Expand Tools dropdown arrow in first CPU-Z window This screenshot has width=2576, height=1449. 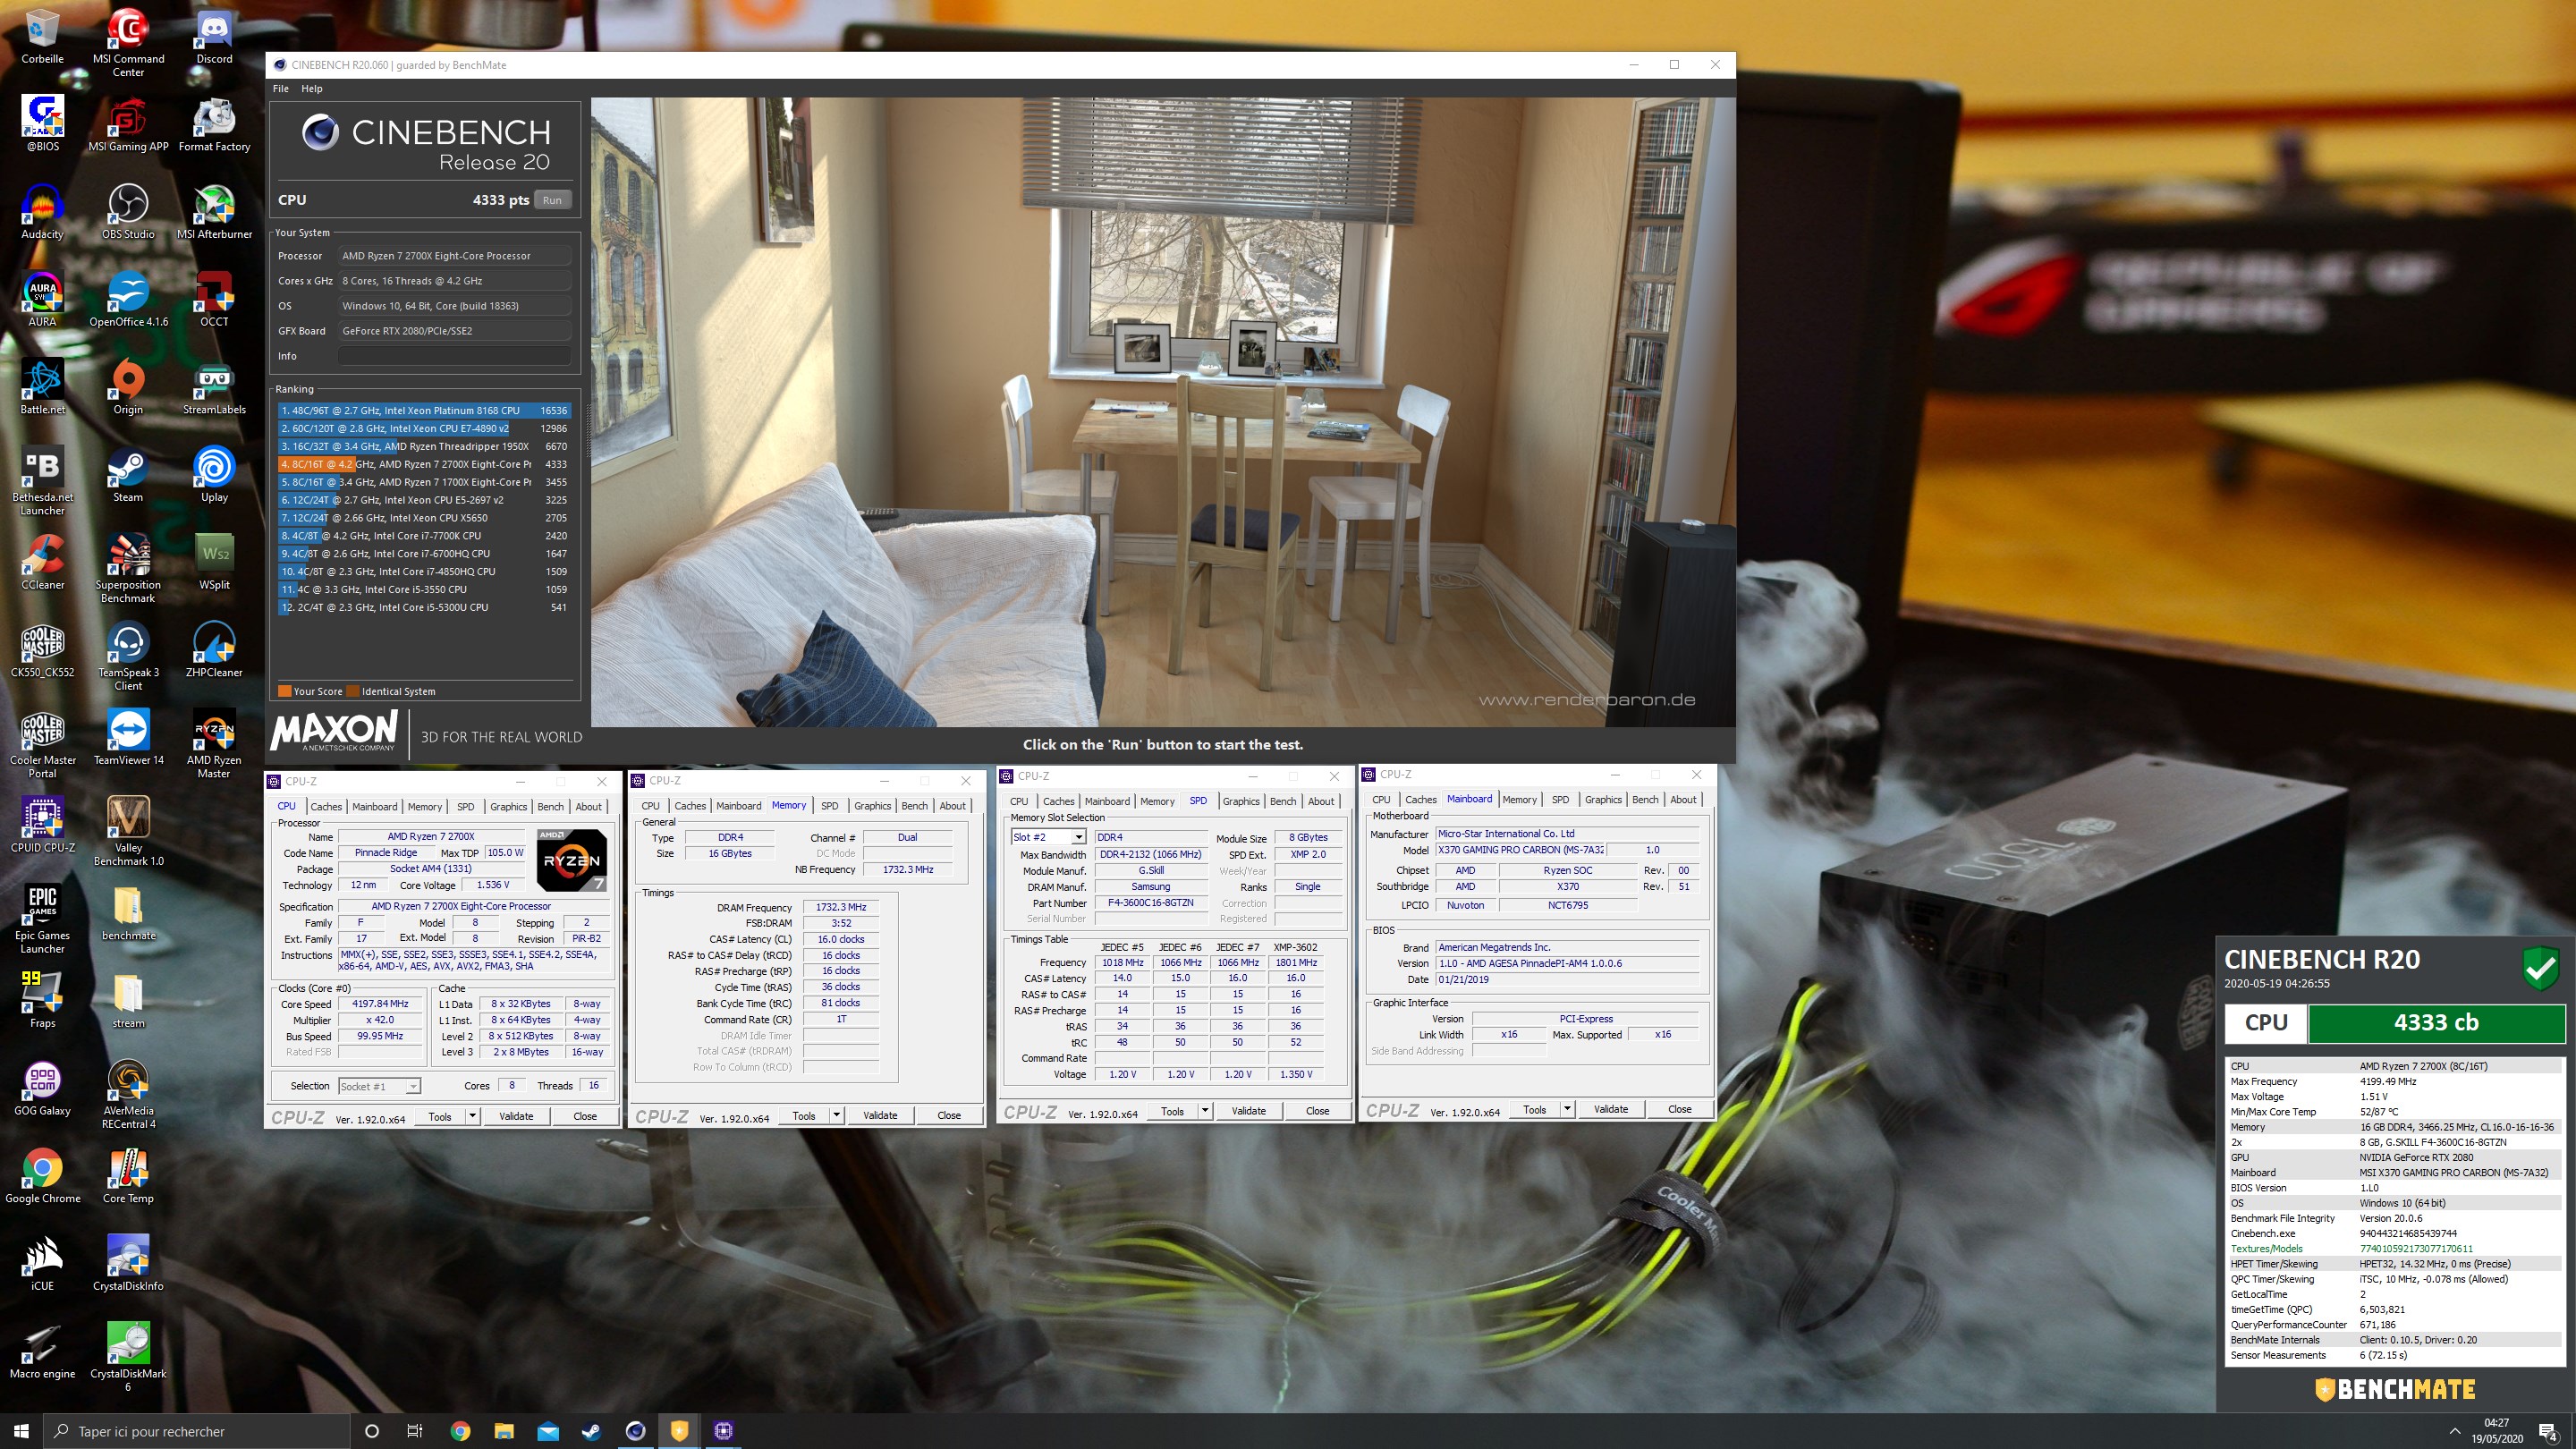tap(472, 1116)
